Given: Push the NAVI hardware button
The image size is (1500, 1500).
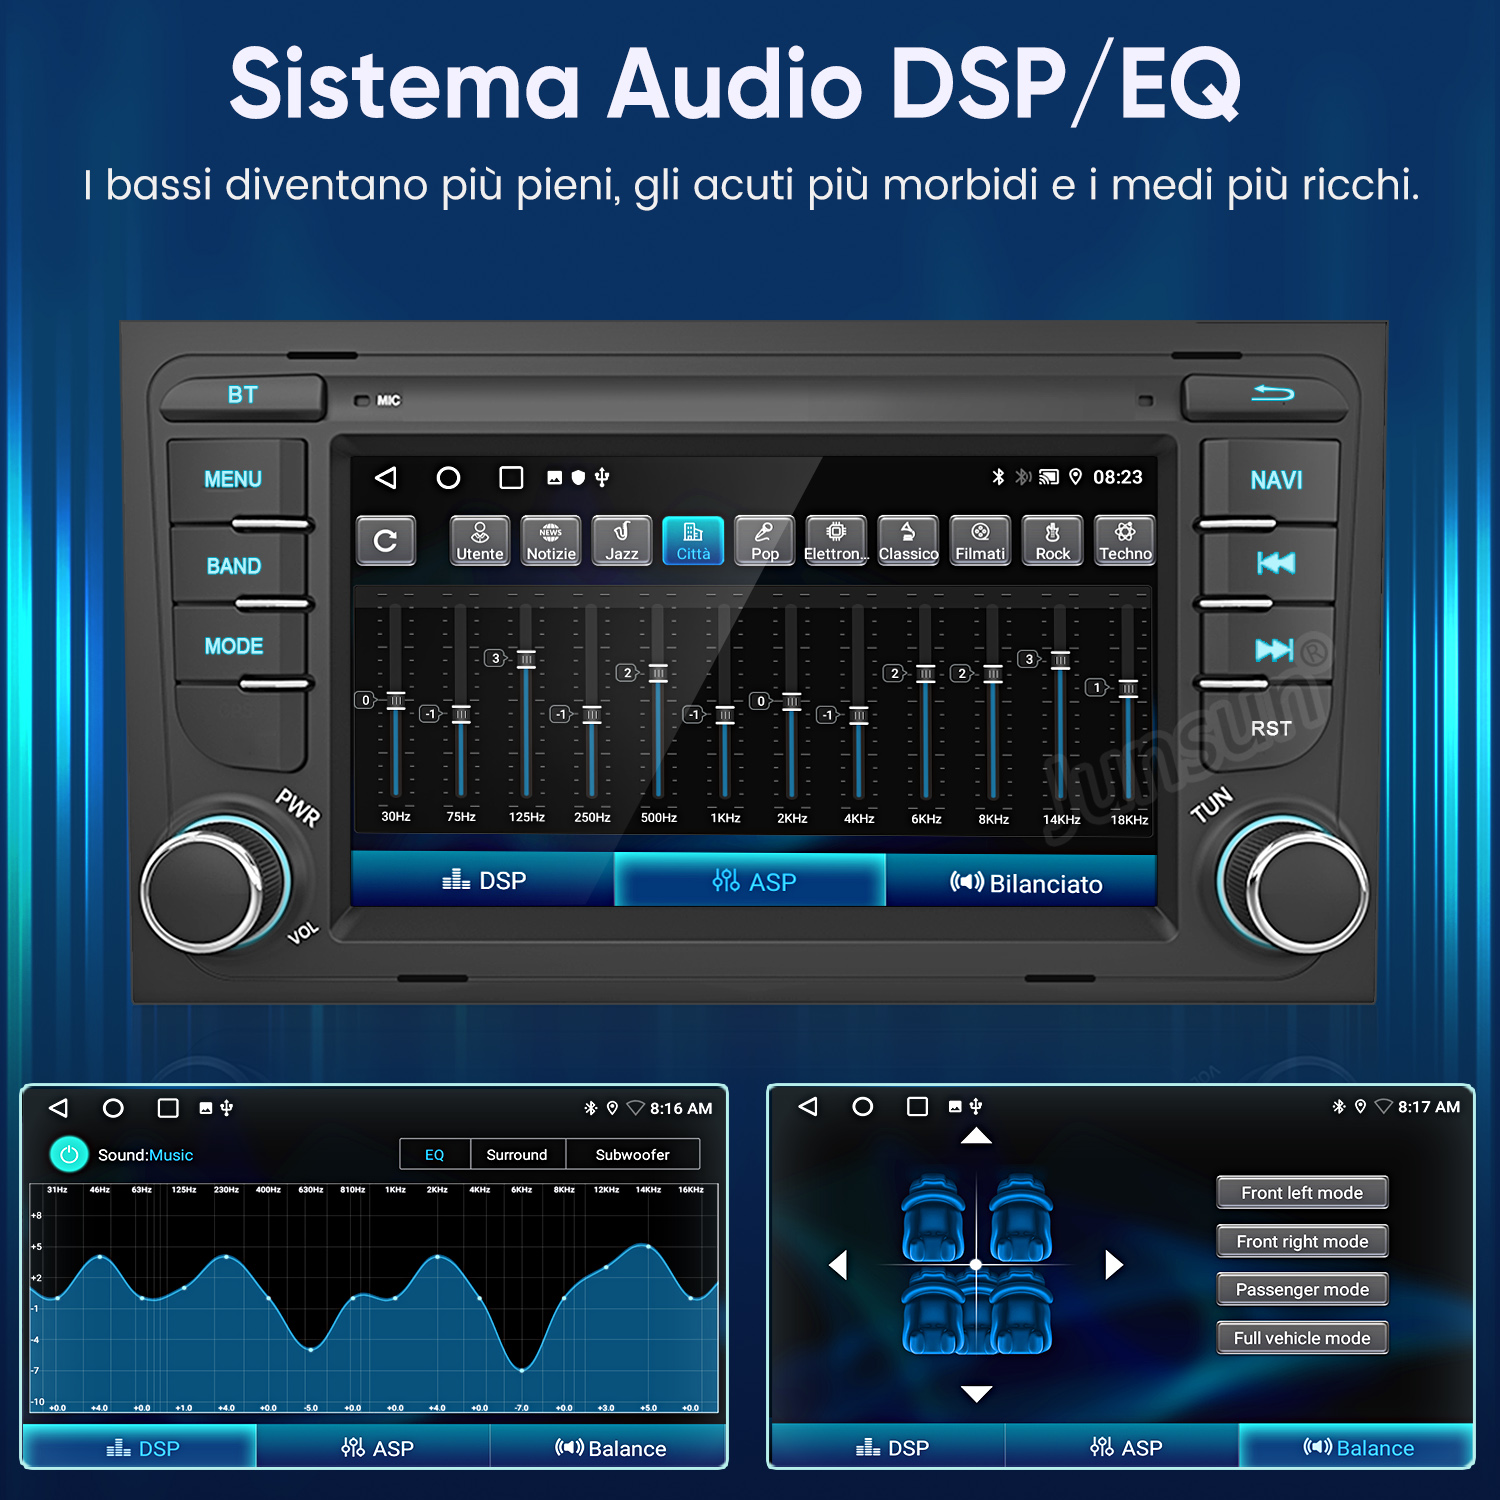Looking at the screenshot, I should tap(1275, 481).
